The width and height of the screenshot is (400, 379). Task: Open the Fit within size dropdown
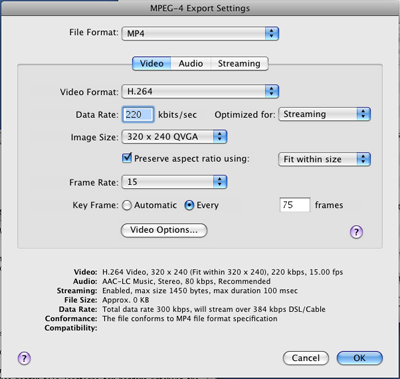pyautogui.click(x=324, y=159)
